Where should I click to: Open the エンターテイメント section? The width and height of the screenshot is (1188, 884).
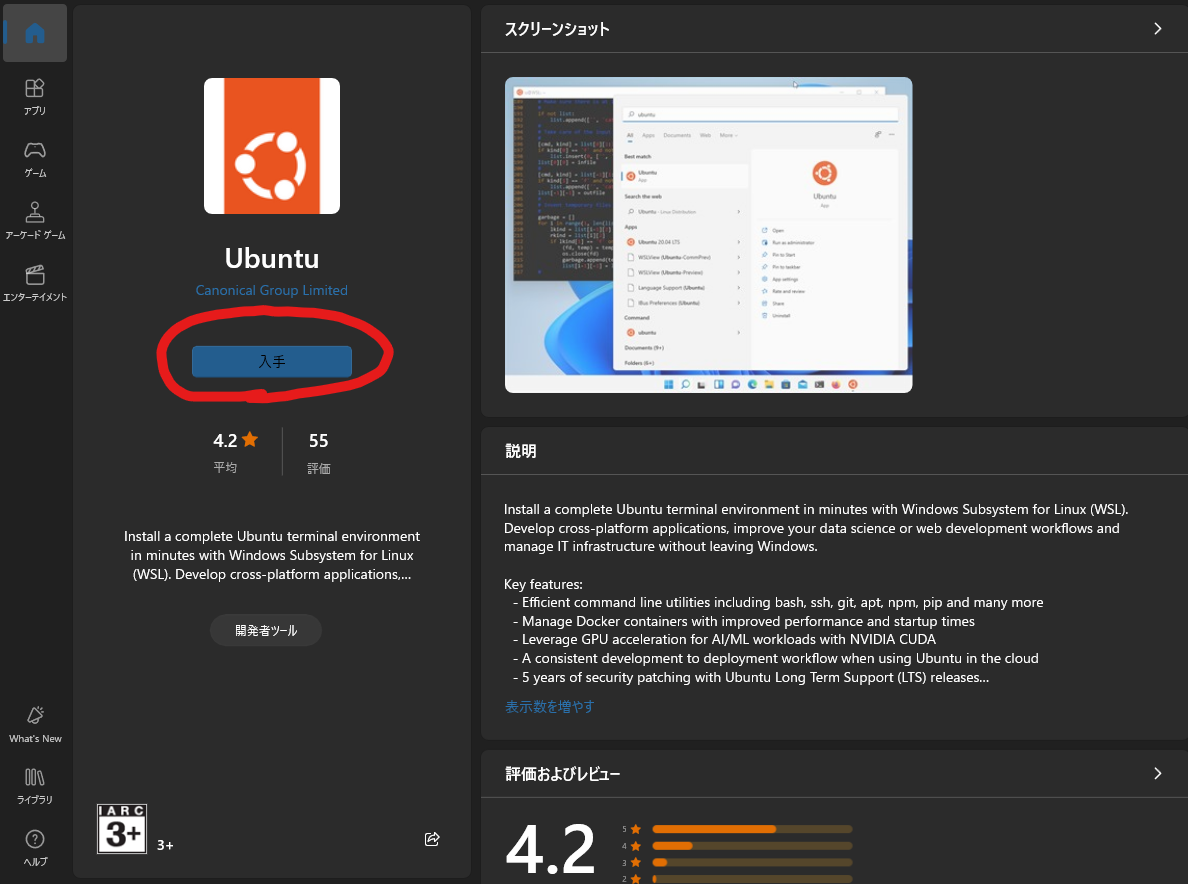pos(35,283)
